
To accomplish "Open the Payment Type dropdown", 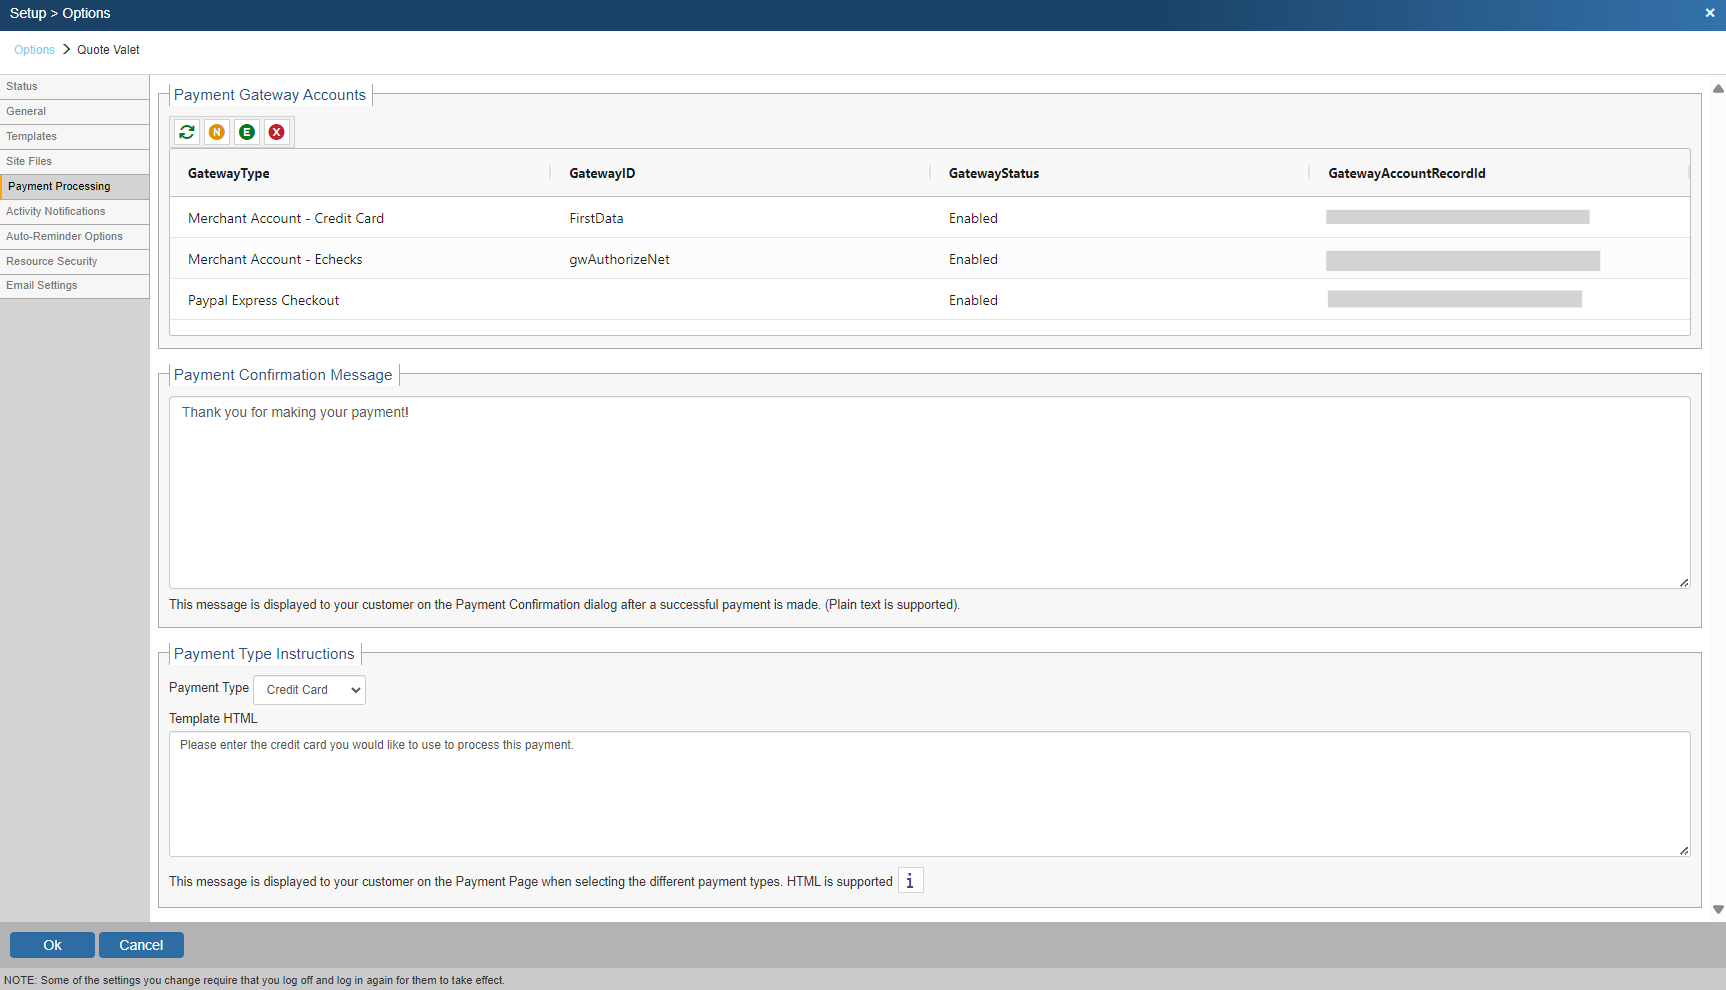I will pyautogui.click(x=309, y=690).
